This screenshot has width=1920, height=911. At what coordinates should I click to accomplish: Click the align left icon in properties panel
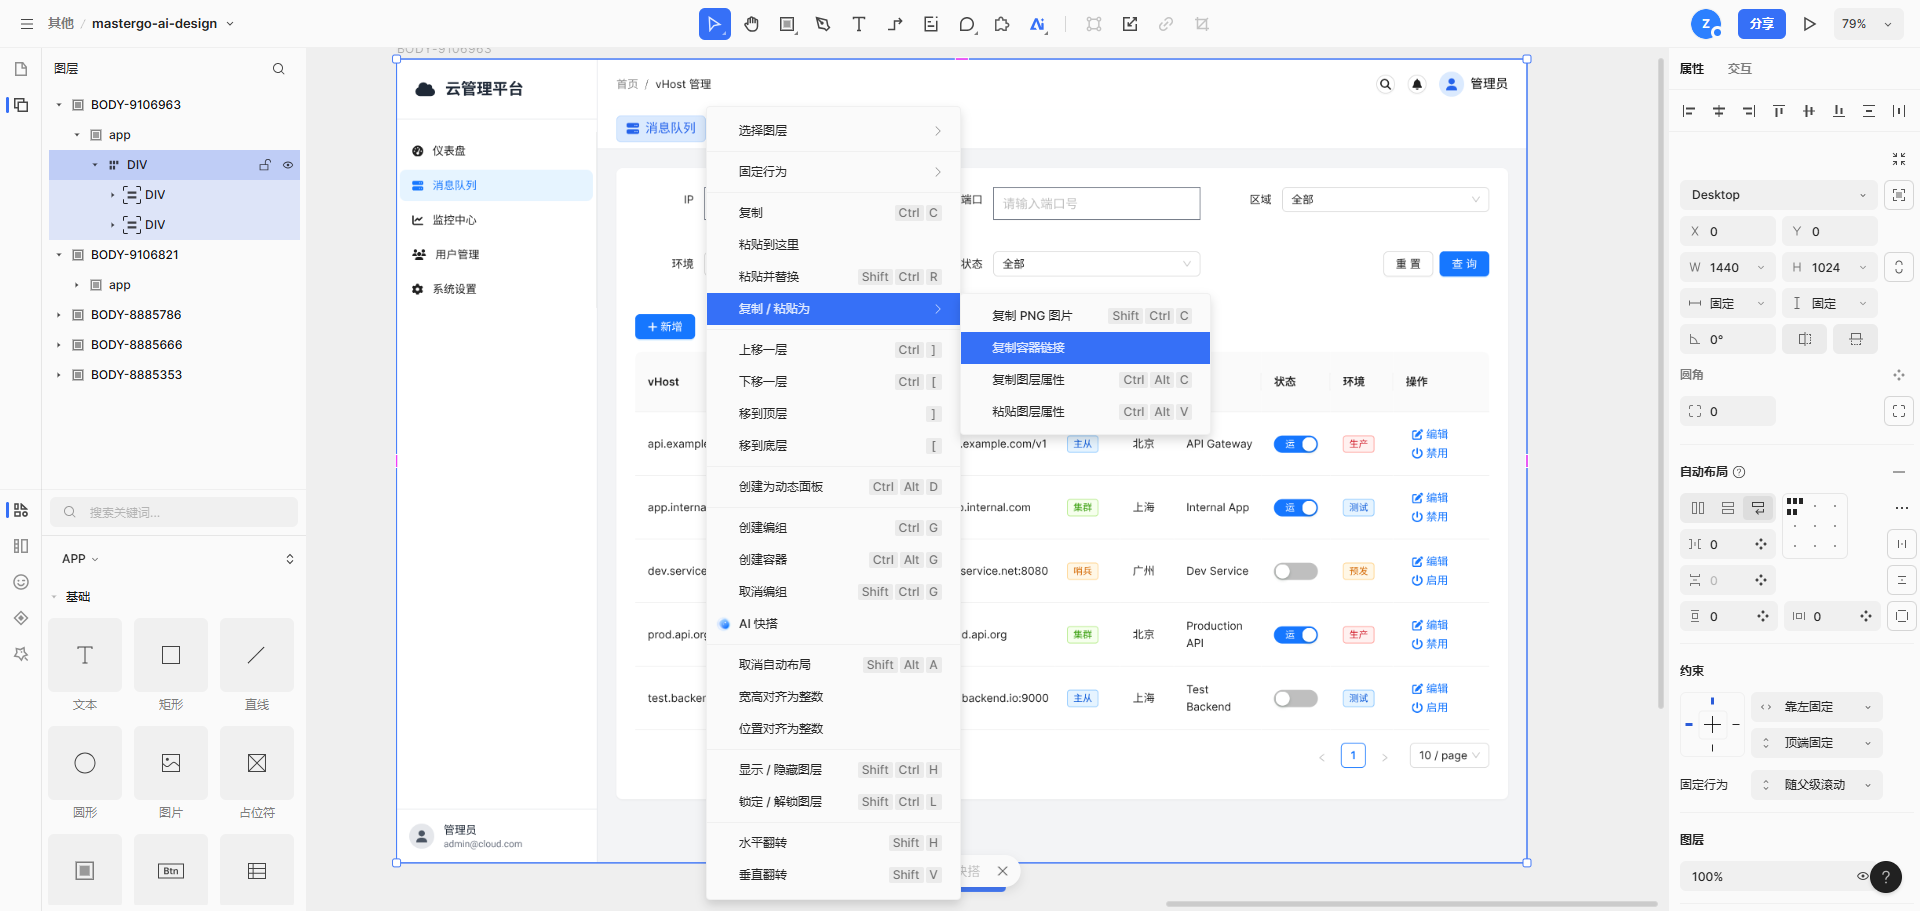coord(1689,111)
